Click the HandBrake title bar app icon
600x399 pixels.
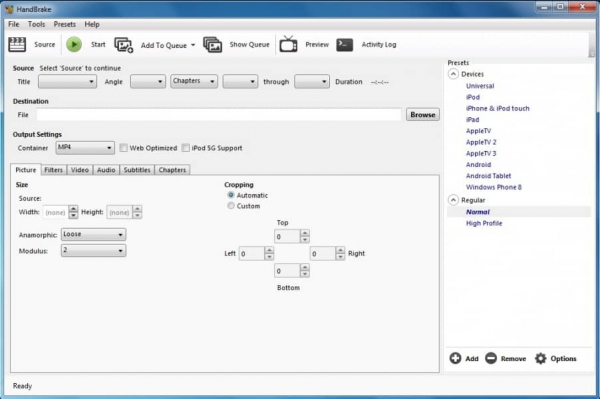click(9, 9)
